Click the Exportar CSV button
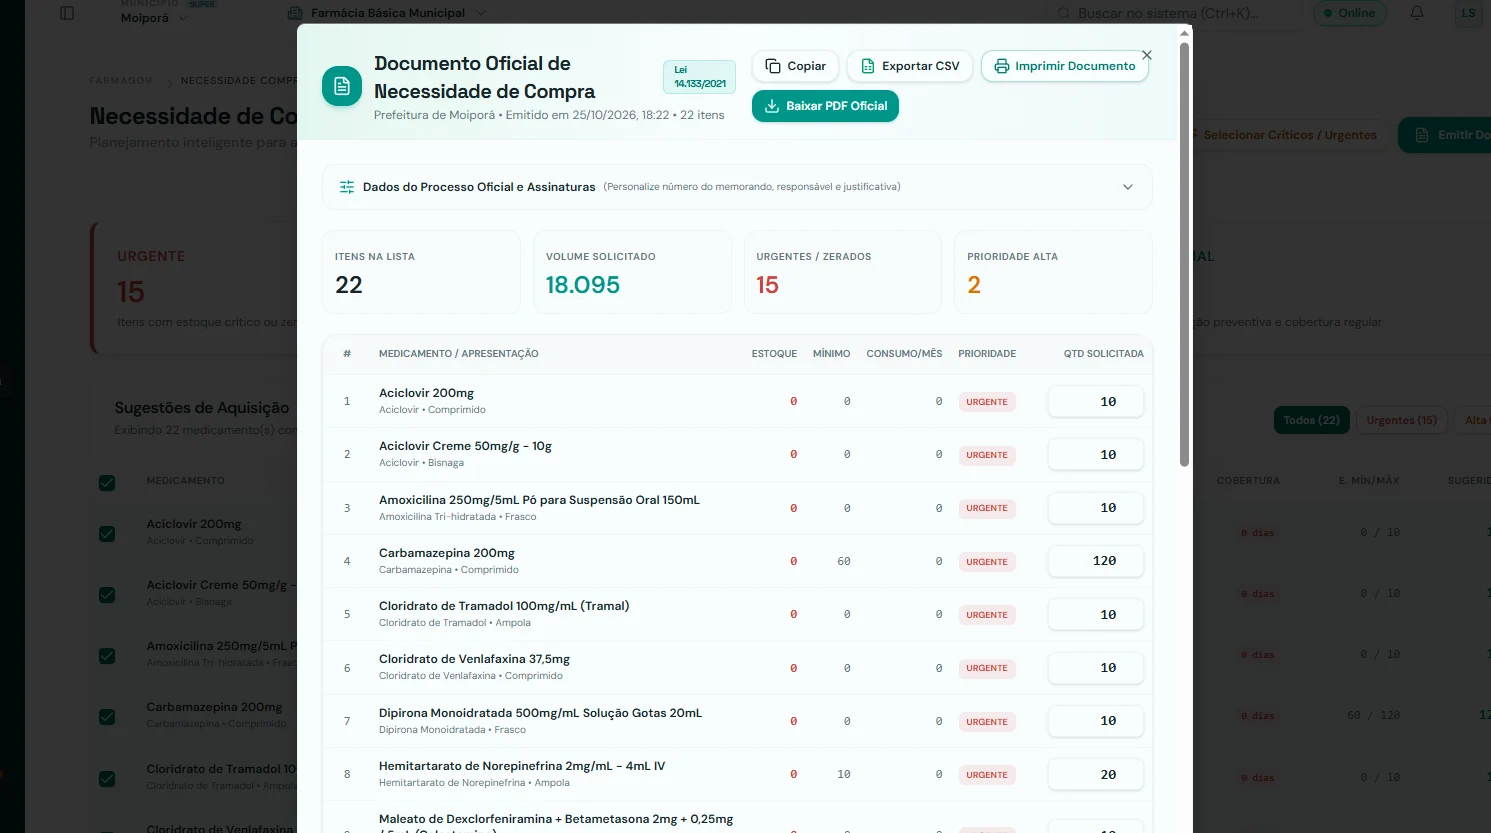This screenshot has width=1491, height=833. tap(910, 66)
